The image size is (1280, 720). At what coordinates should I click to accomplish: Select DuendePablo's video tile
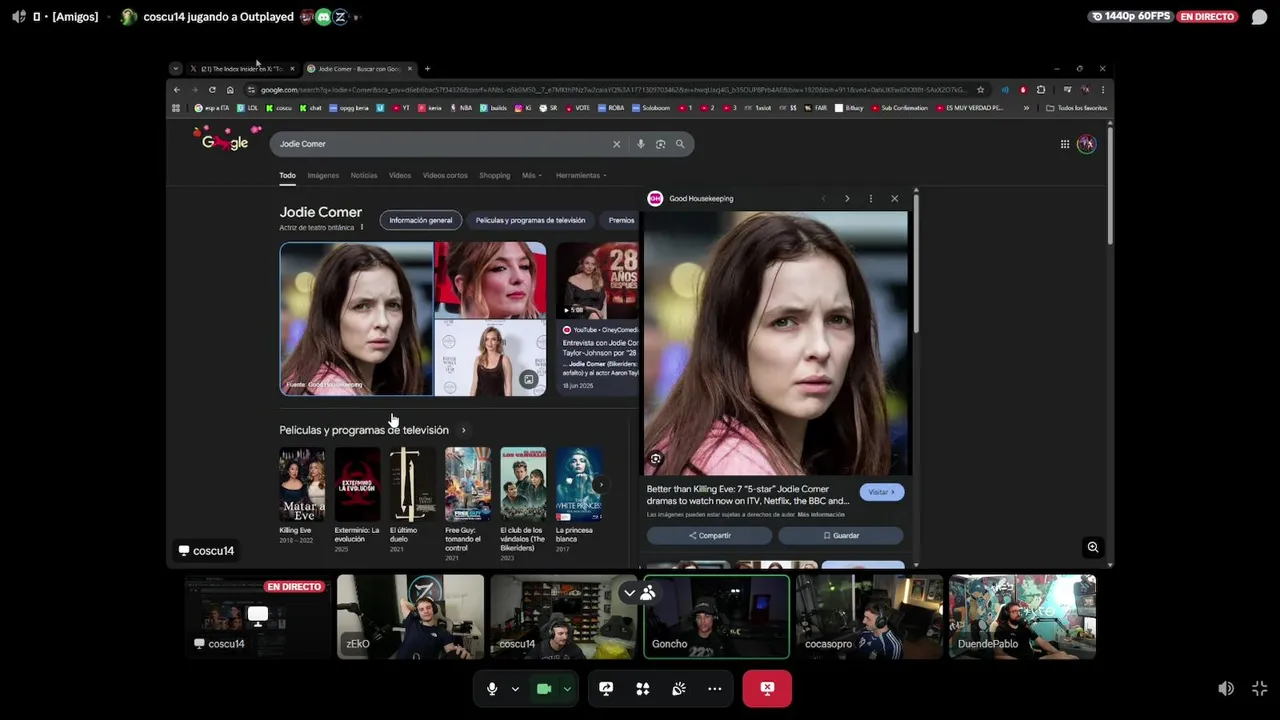[x=1022, y=617]
